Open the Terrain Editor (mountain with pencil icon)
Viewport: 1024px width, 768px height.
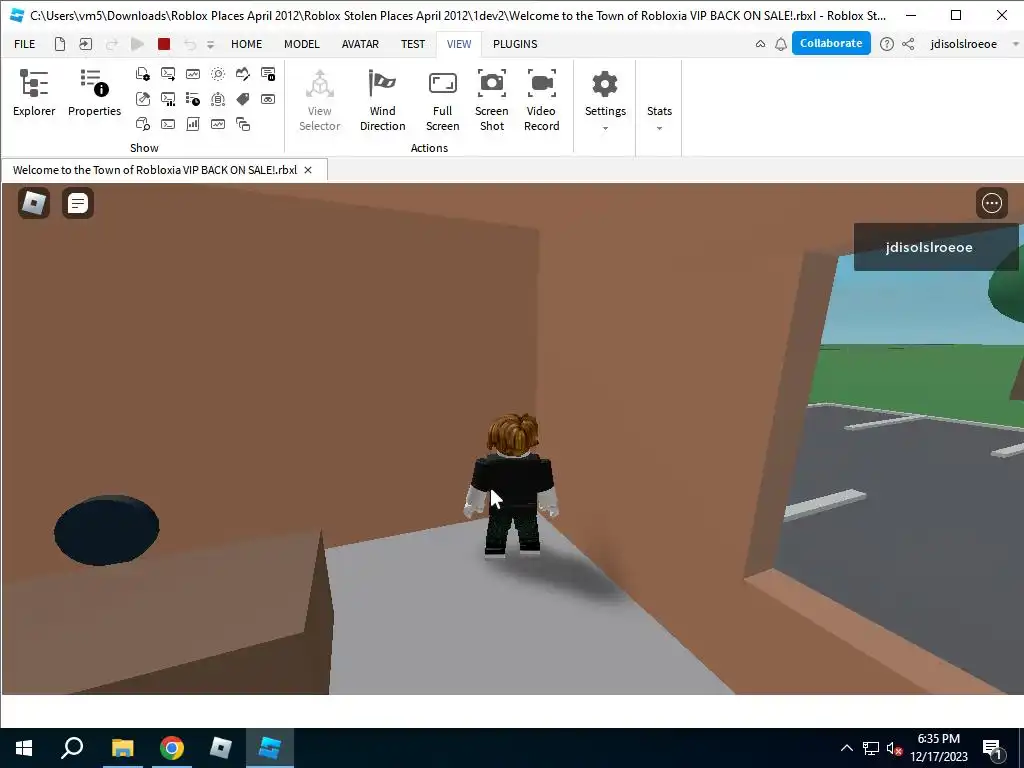click(243, 74)
